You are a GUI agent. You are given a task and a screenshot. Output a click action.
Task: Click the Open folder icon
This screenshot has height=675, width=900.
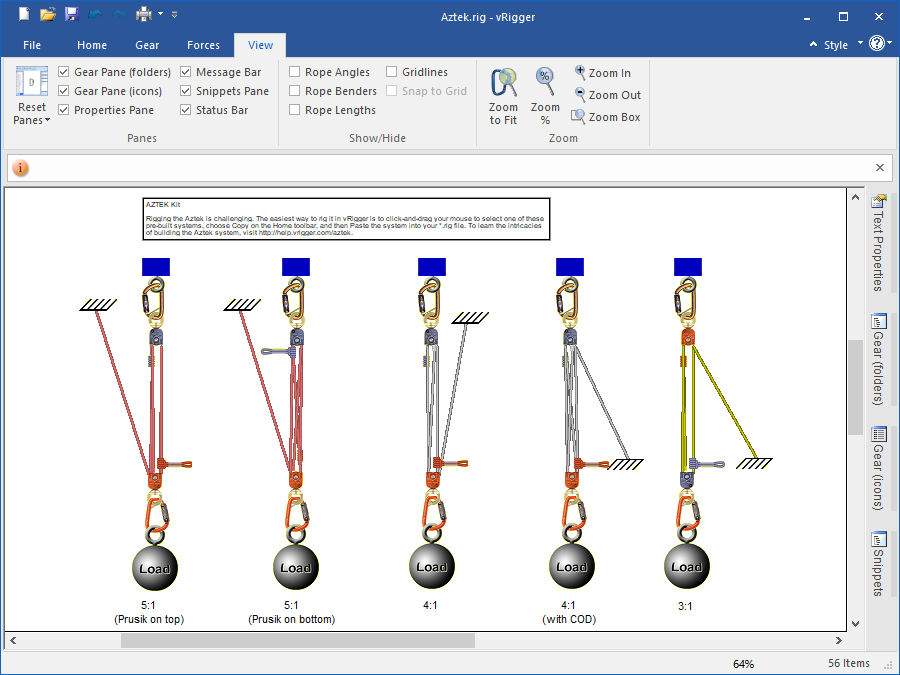tap(47, 14)
